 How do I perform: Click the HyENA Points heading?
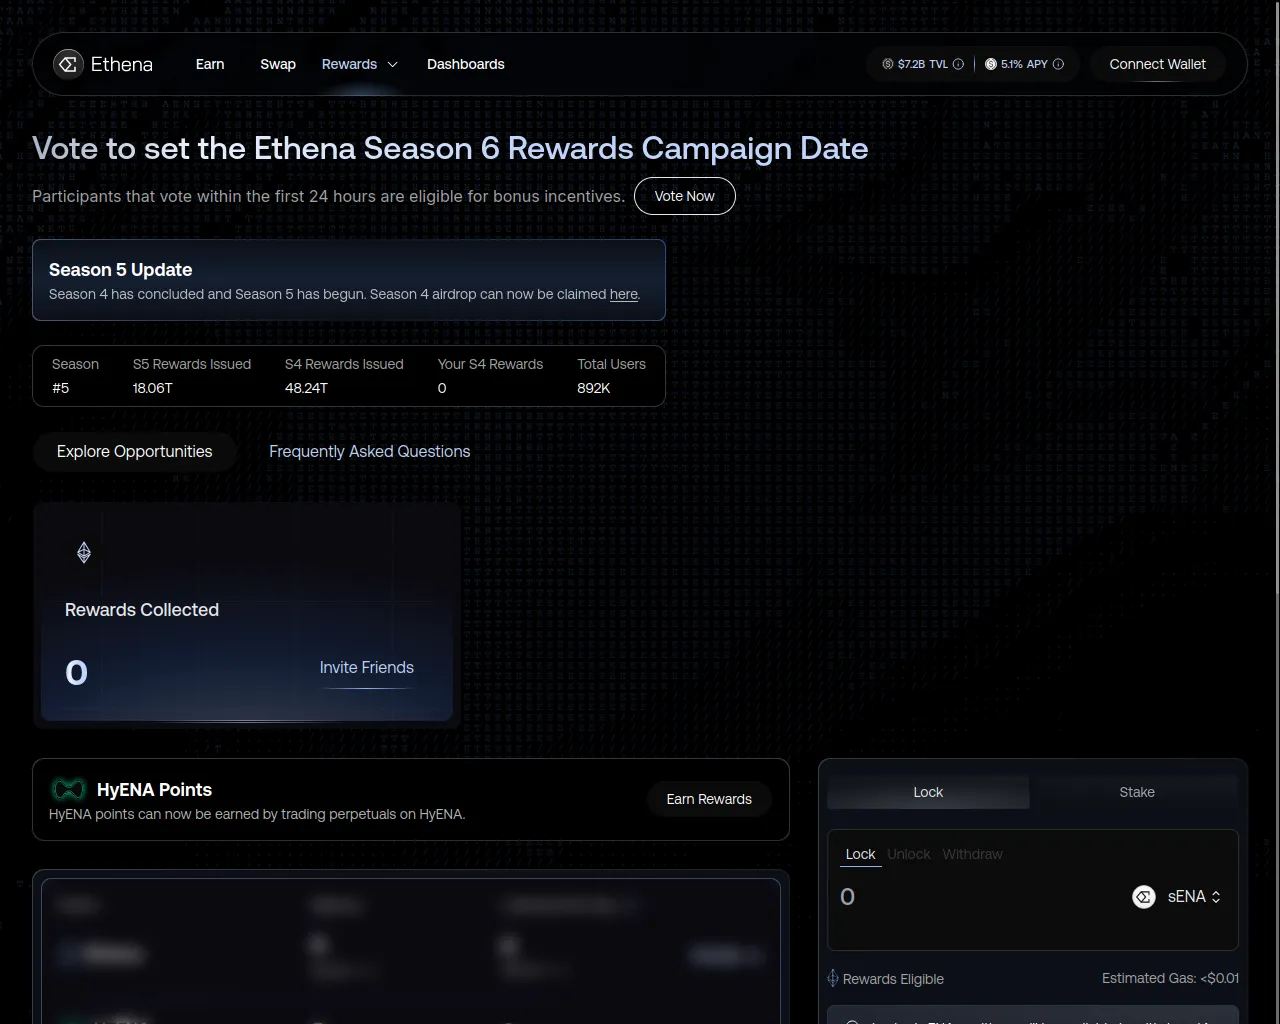click(154, 790)
